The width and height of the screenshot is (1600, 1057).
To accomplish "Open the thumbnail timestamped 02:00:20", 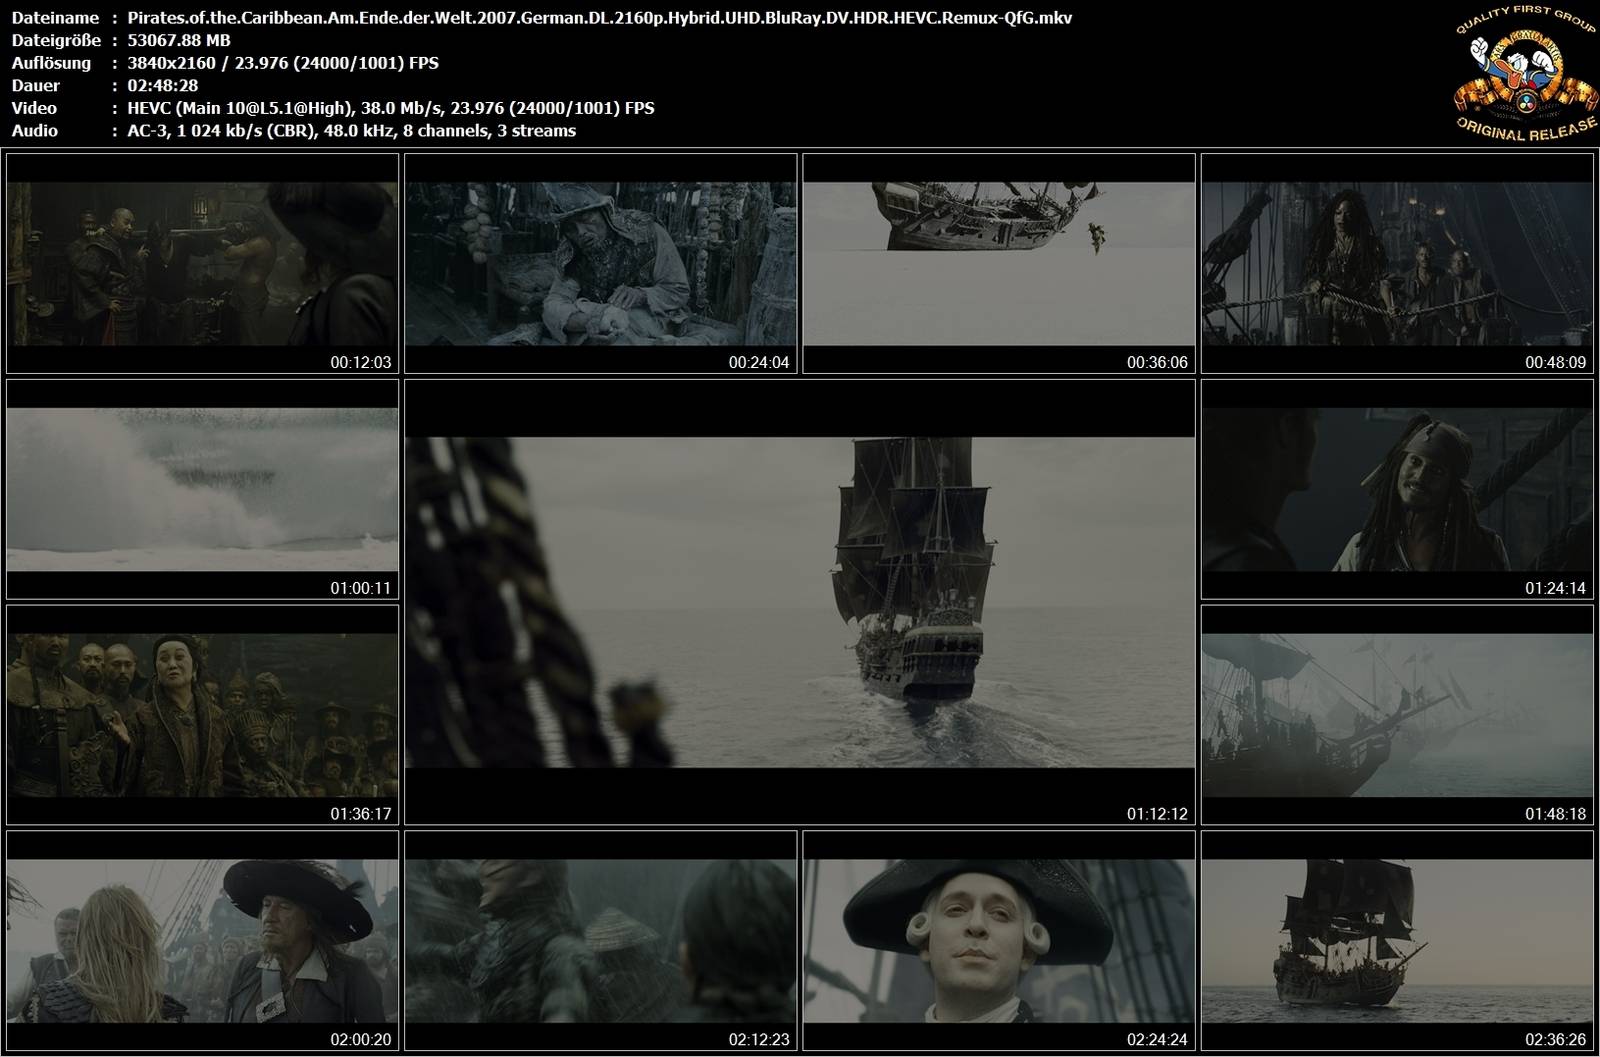I will coord(202,941).
